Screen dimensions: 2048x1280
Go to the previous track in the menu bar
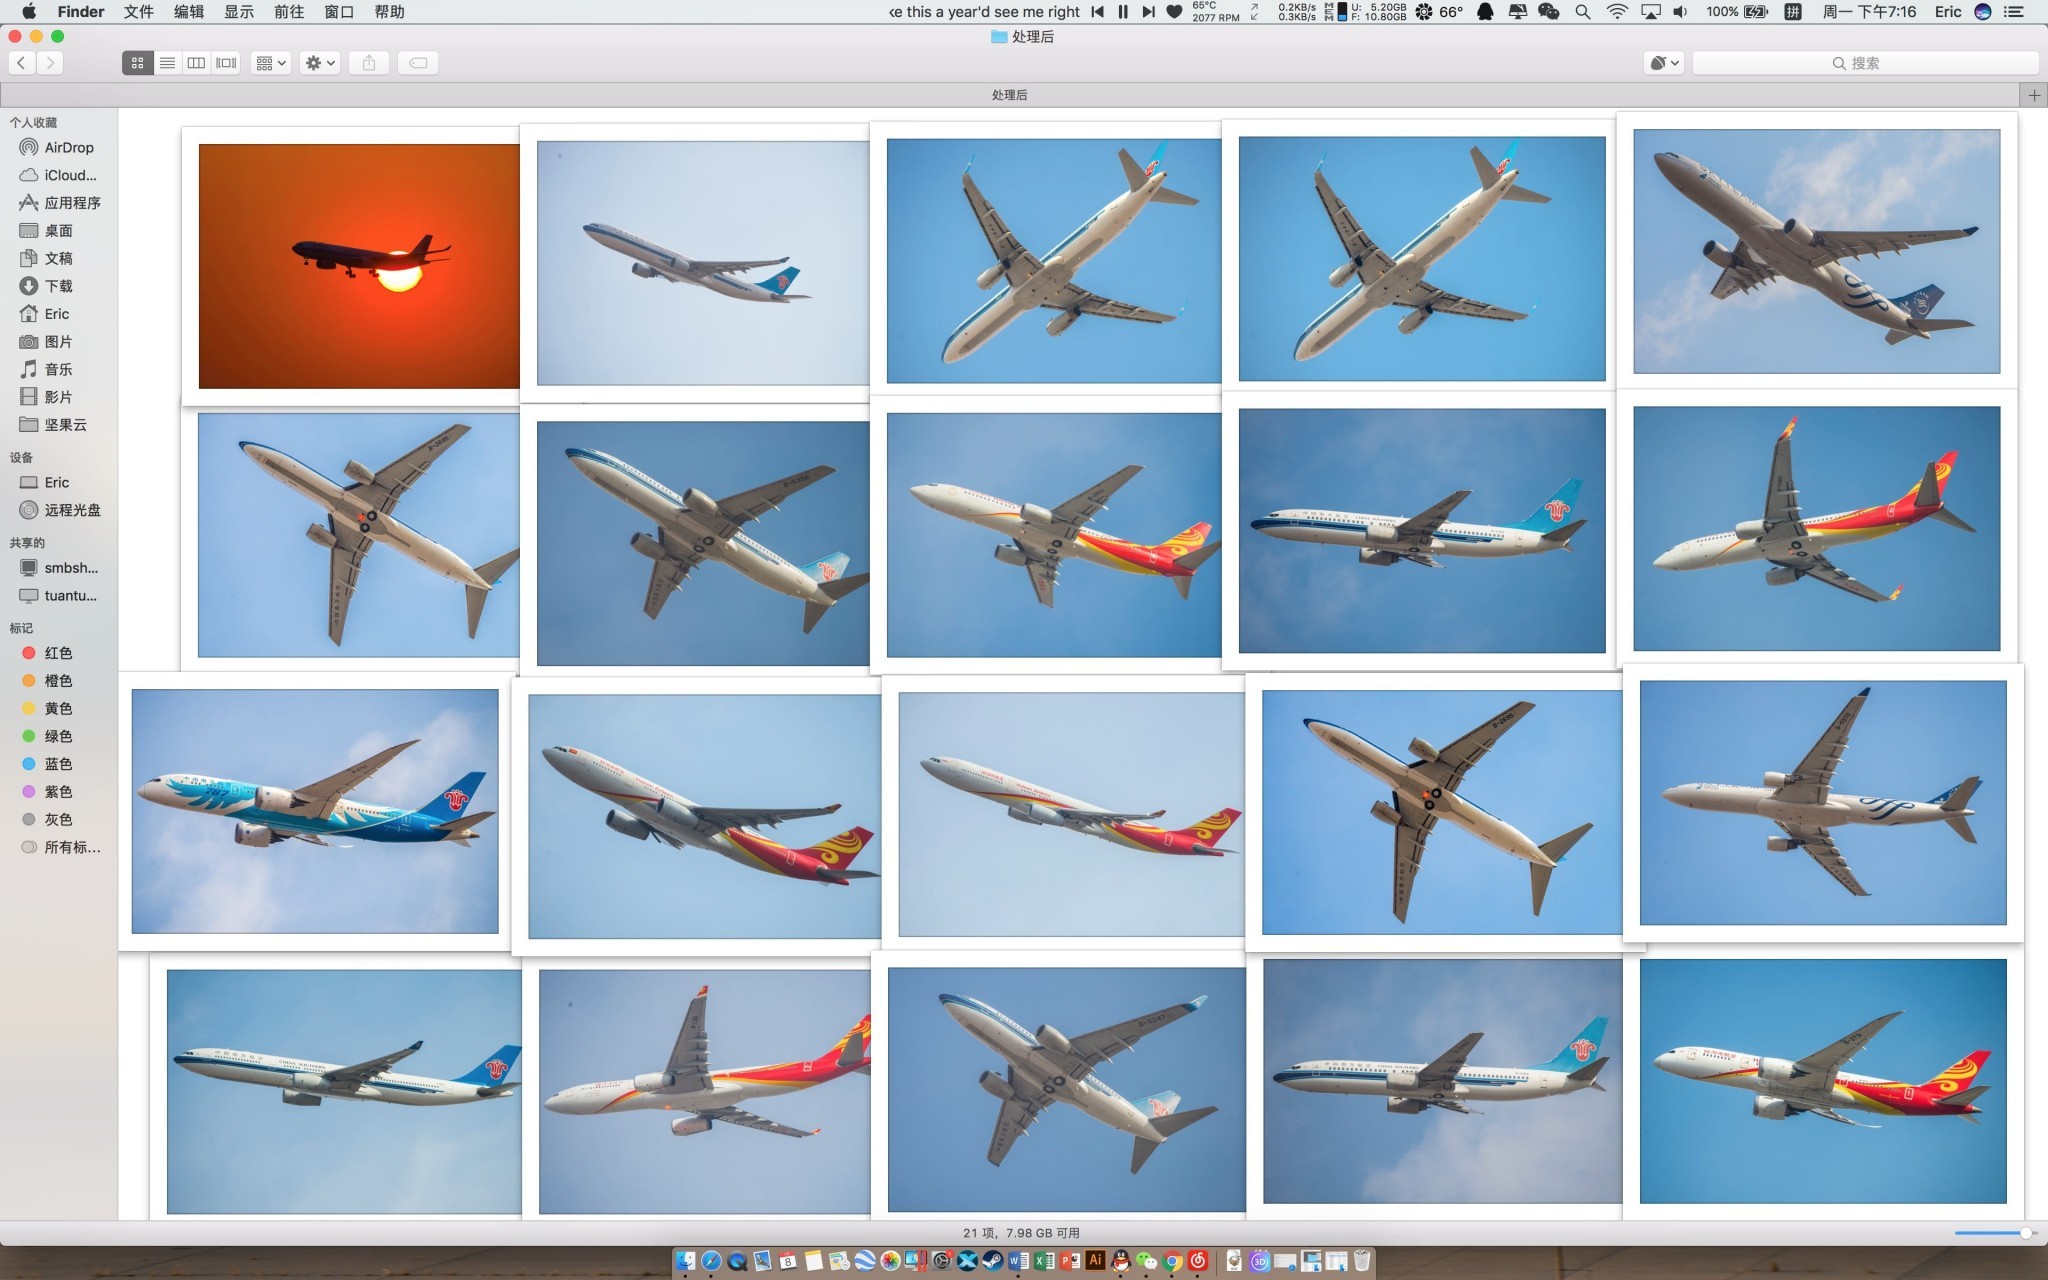1097,12
